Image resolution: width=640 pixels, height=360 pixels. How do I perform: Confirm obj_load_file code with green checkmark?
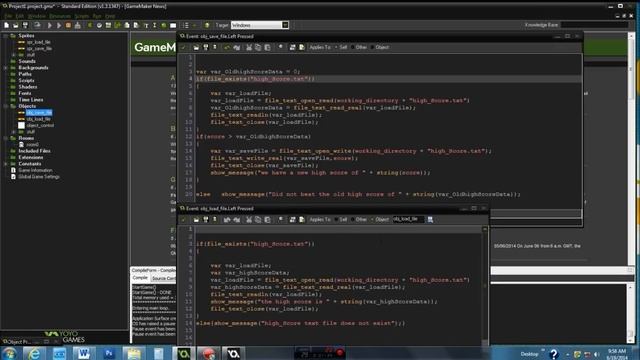click(183, 220)
